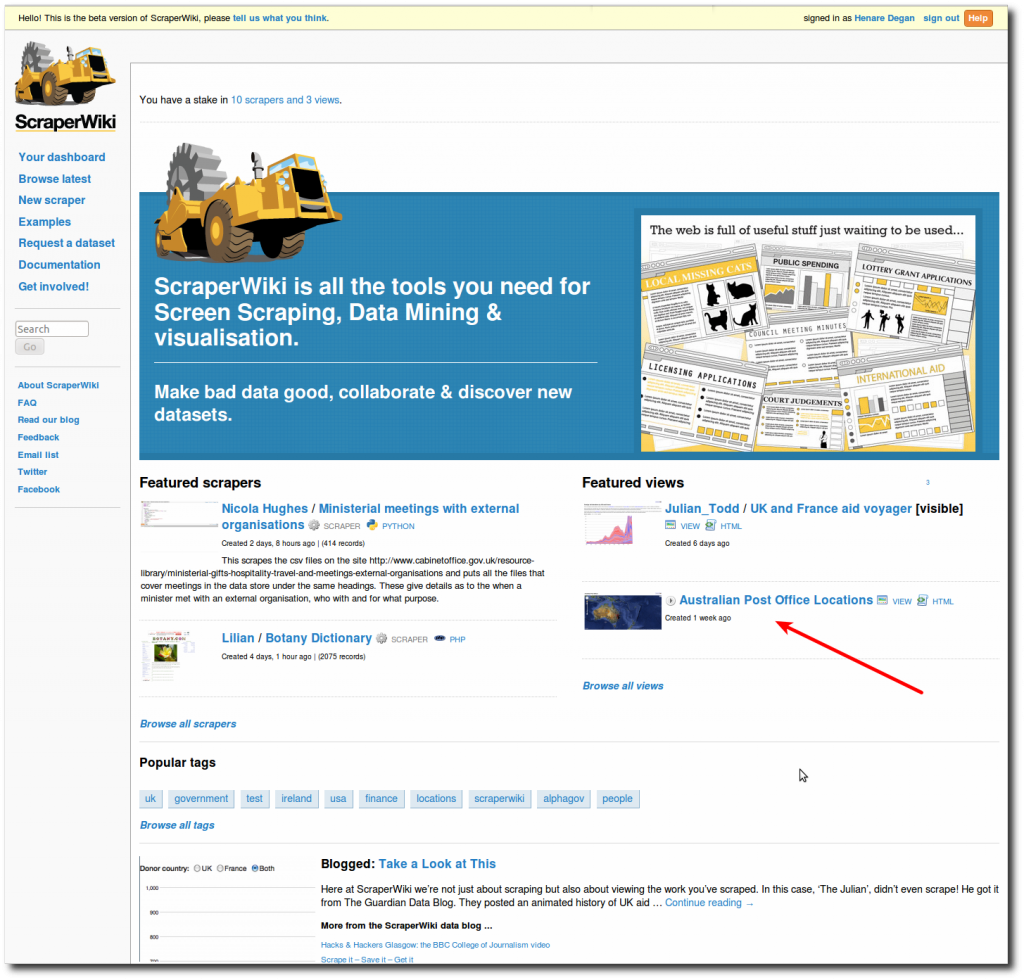Select the scraperwiki tag
This screenshot has height=980, width=1024.
point(500,800)
